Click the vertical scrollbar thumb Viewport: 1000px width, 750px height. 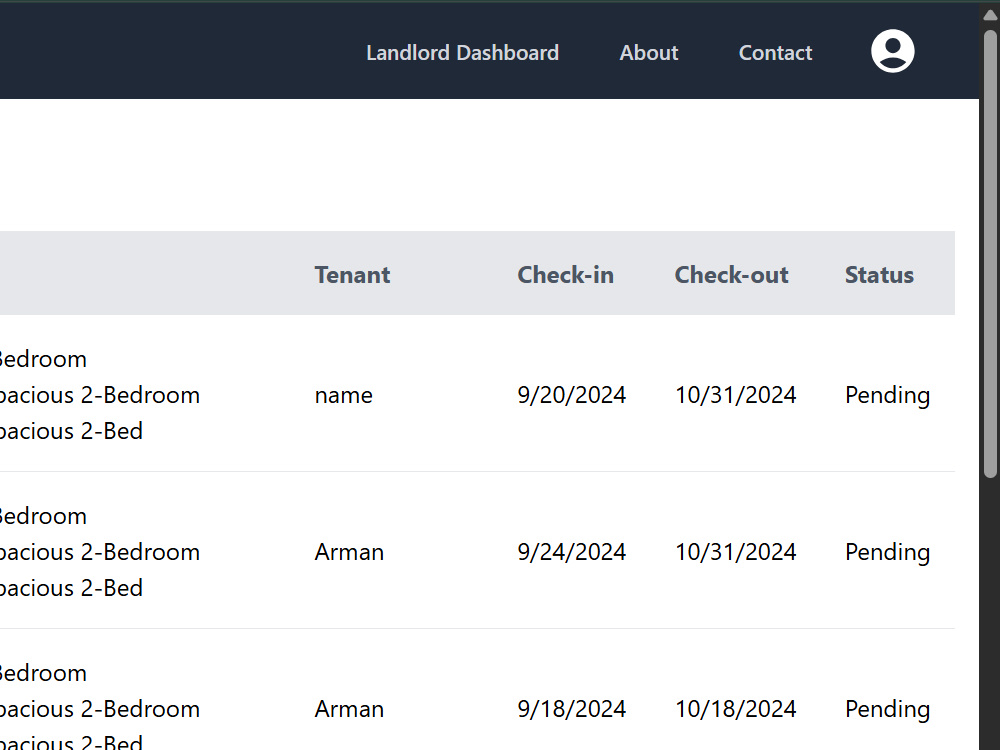point(990,254)
